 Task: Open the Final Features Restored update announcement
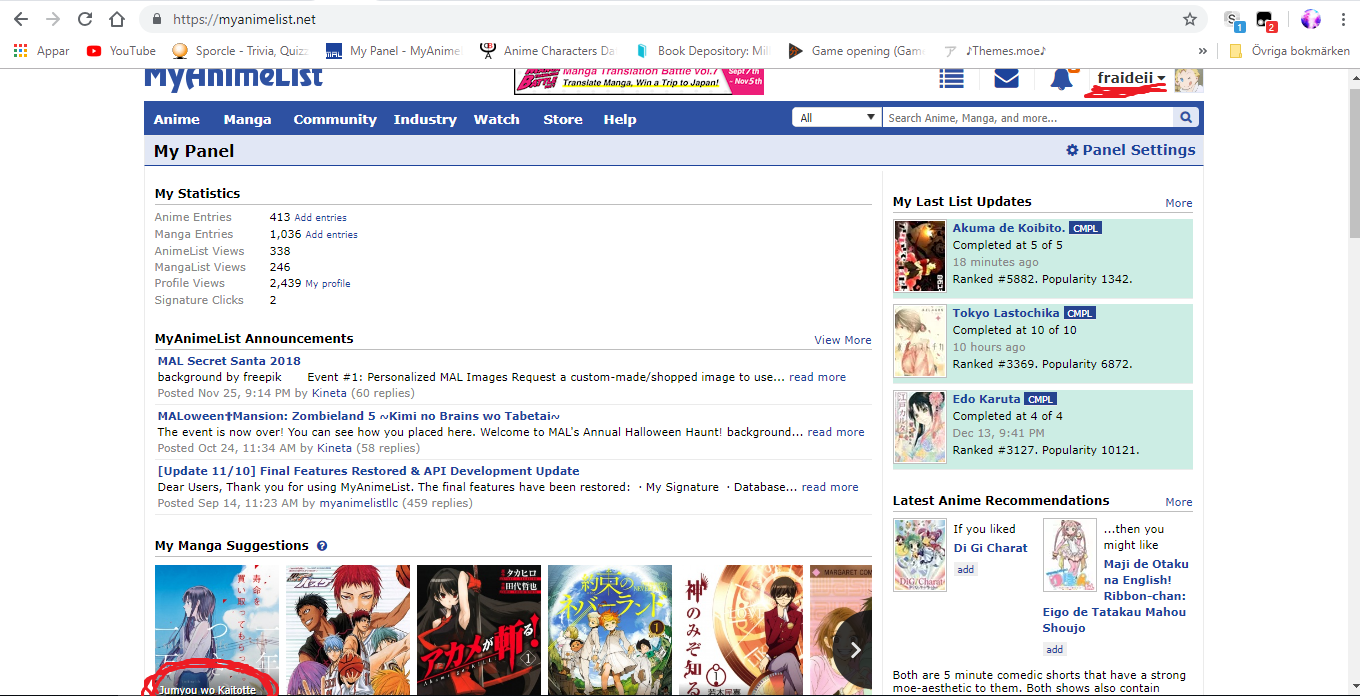(x=368, y=471)
